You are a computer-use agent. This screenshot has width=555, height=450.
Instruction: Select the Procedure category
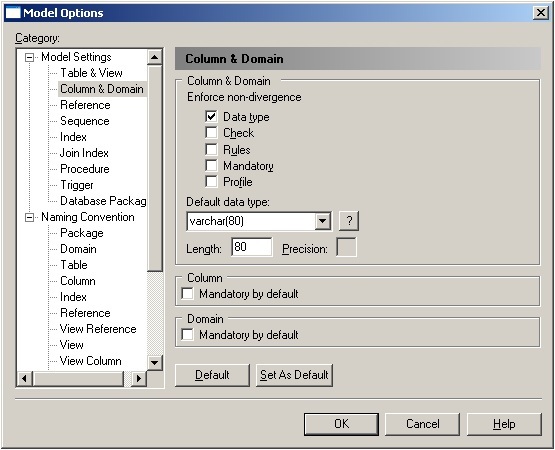(x=85, y=169)
